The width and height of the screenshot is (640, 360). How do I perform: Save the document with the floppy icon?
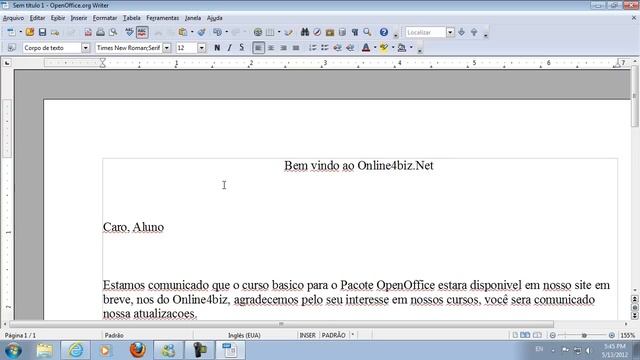(x=42, y=32)
